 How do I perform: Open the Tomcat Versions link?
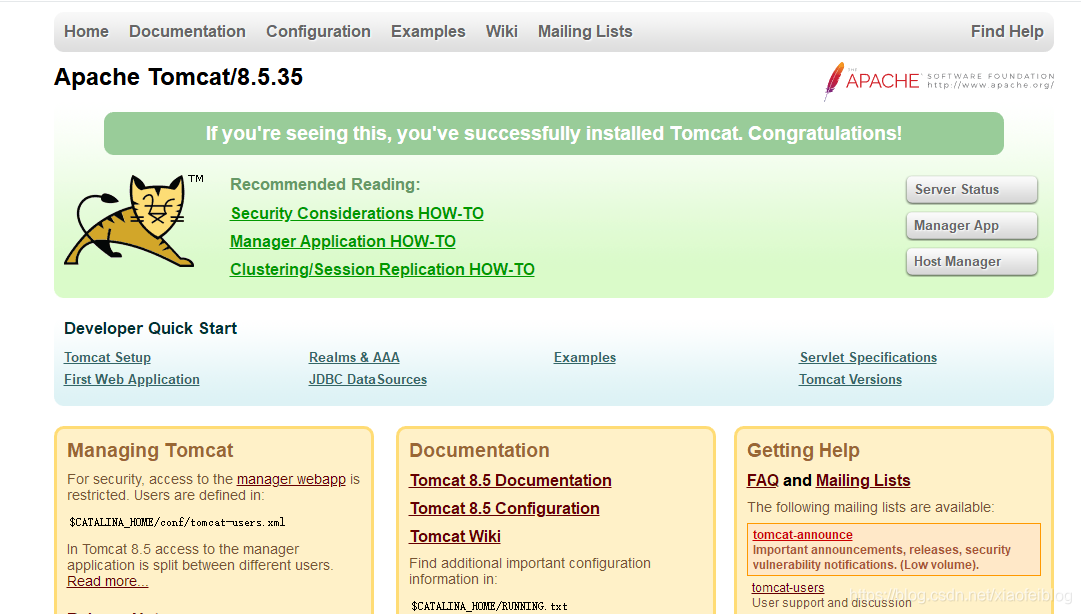pos(850,380)
